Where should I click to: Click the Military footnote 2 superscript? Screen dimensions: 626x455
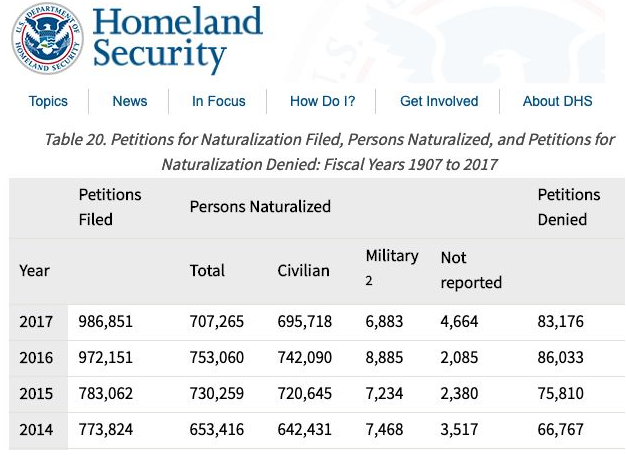tap(369, 281)
